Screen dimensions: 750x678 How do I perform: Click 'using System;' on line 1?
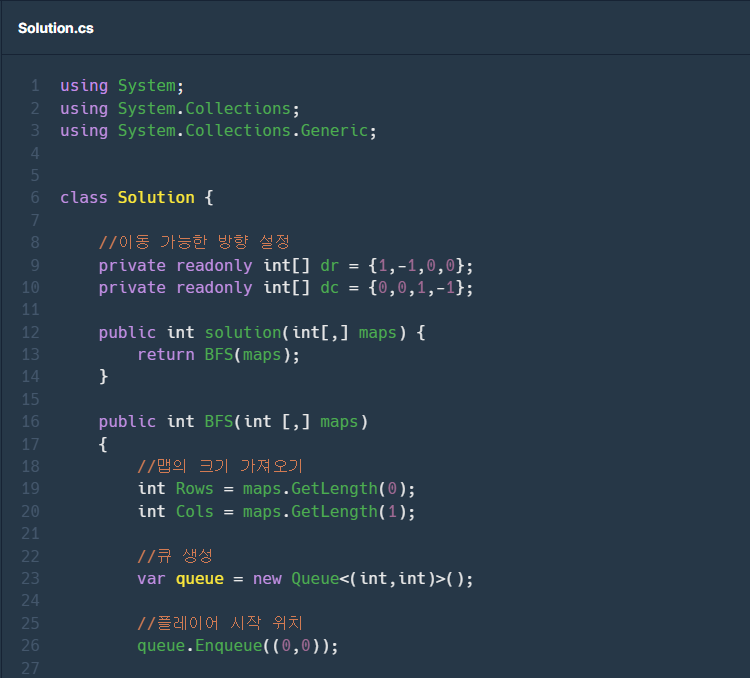coord(122,86)
